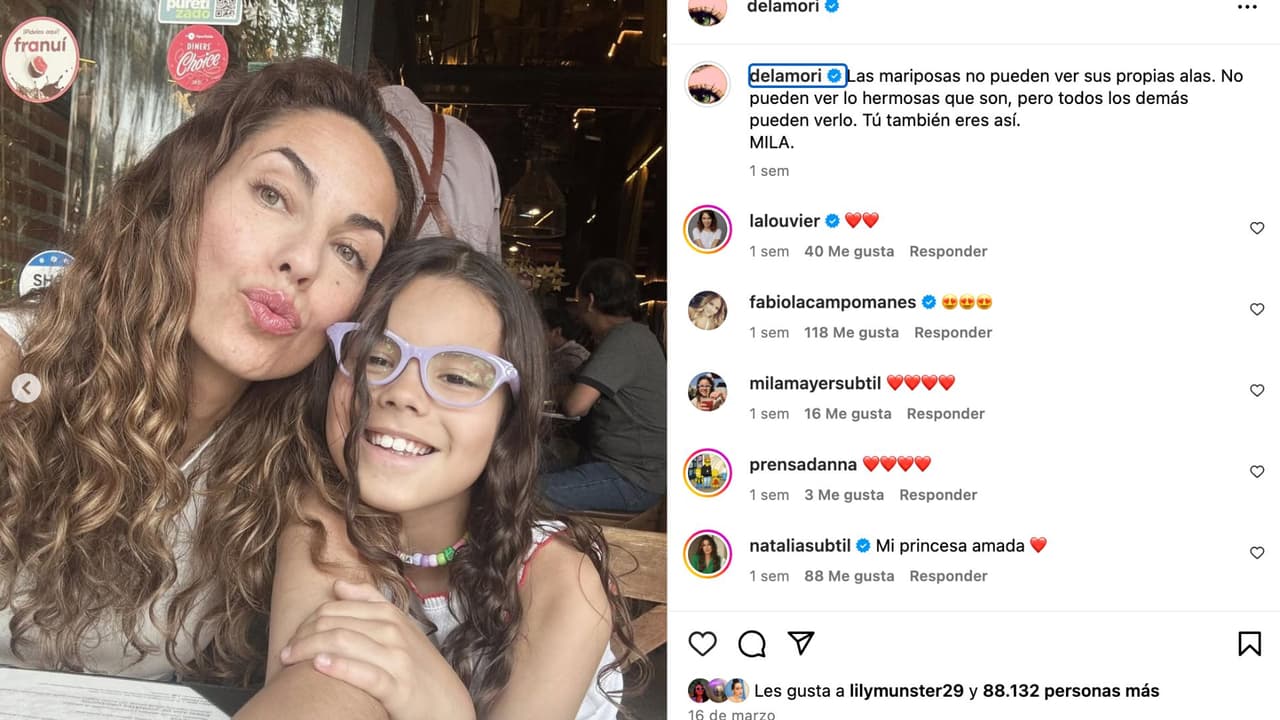Like nataliasubtil's comment heart

pos(1257,552)
